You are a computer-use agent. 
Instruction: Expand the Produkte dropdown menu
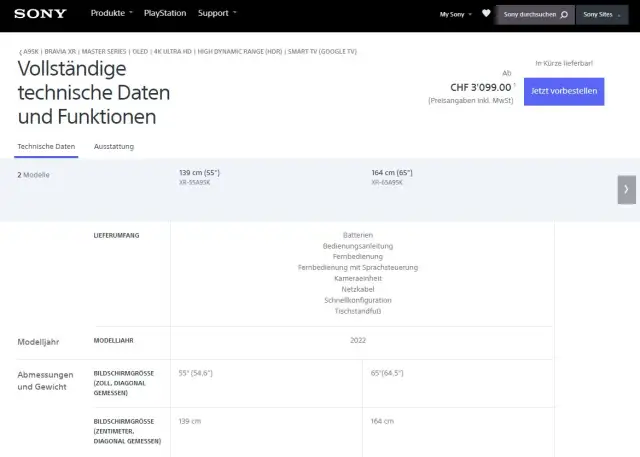112,13
